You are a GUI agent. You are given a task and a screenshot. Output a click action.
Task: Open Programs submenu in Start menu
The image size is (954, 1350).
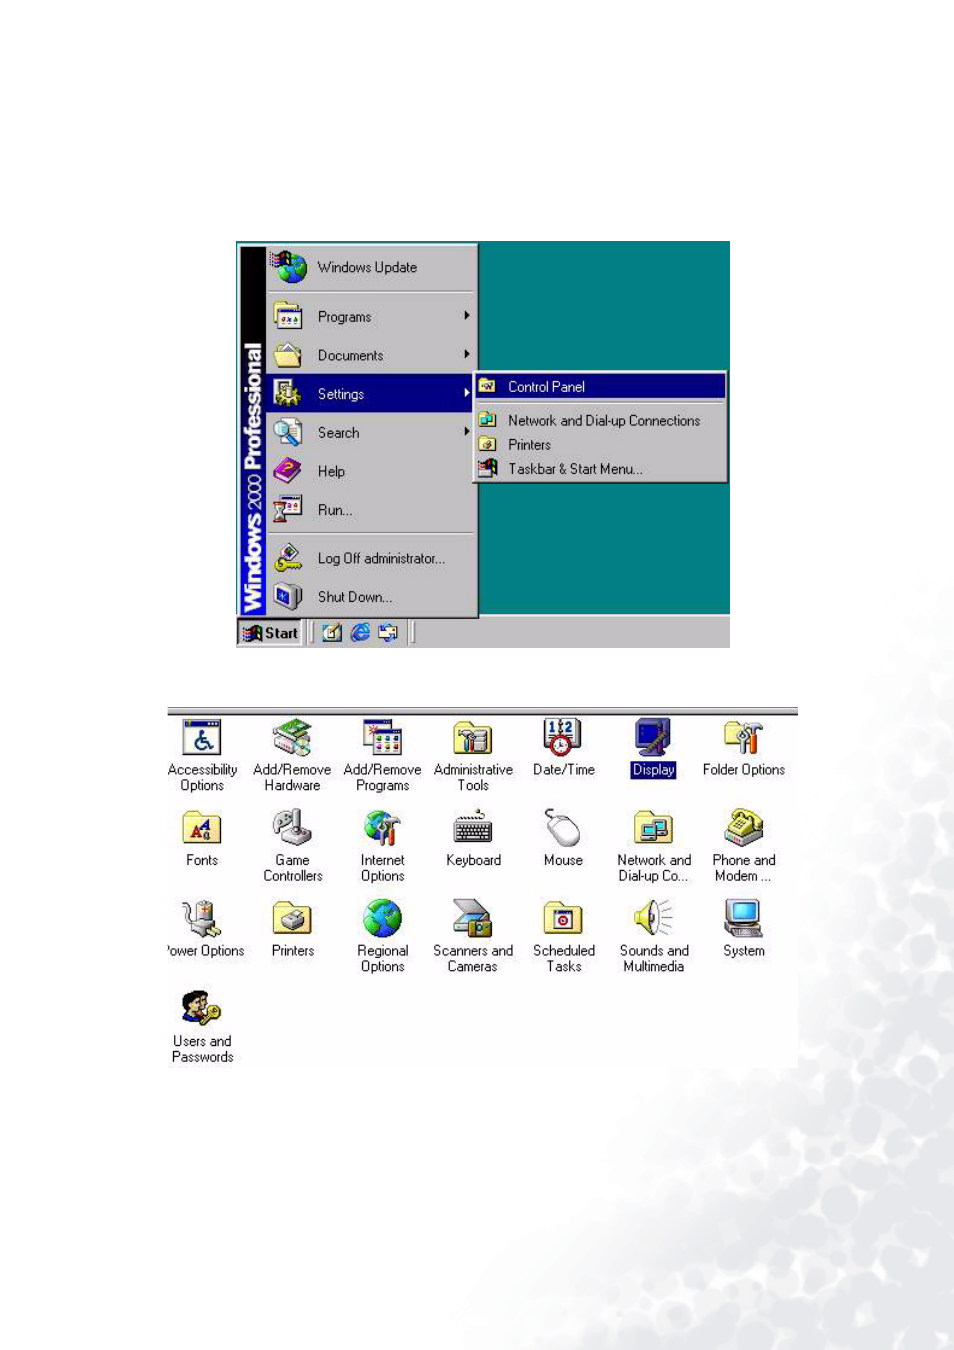(371, 316)
